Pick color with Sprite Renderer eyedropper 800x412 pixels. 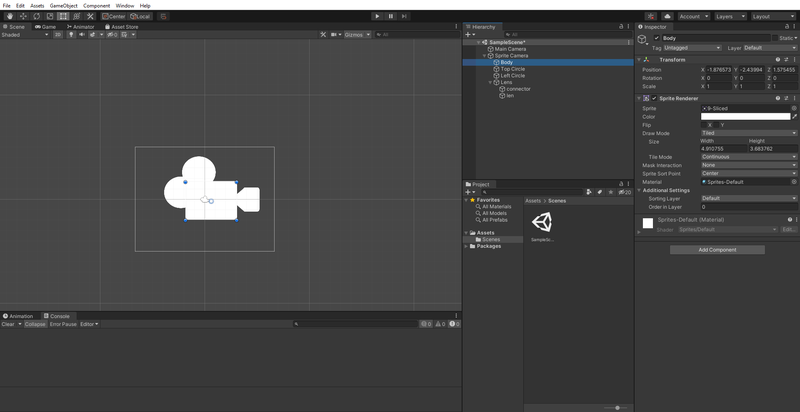[x=795, y=116]
